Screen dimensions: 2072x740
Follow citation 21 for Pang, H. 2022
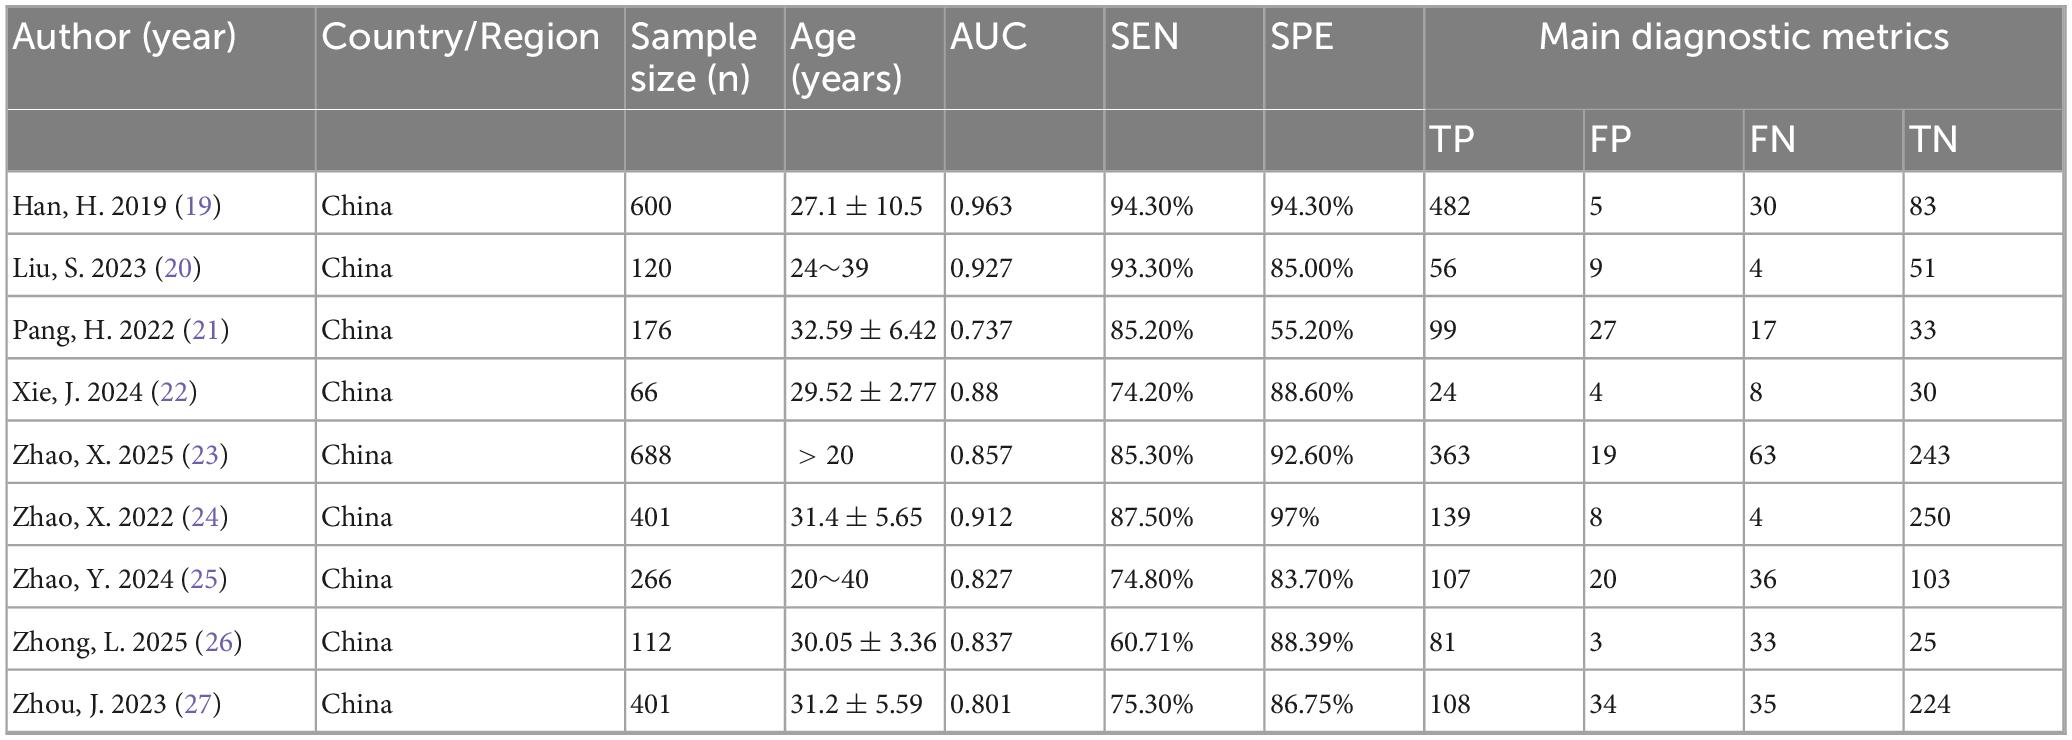(x=206, y=330)
